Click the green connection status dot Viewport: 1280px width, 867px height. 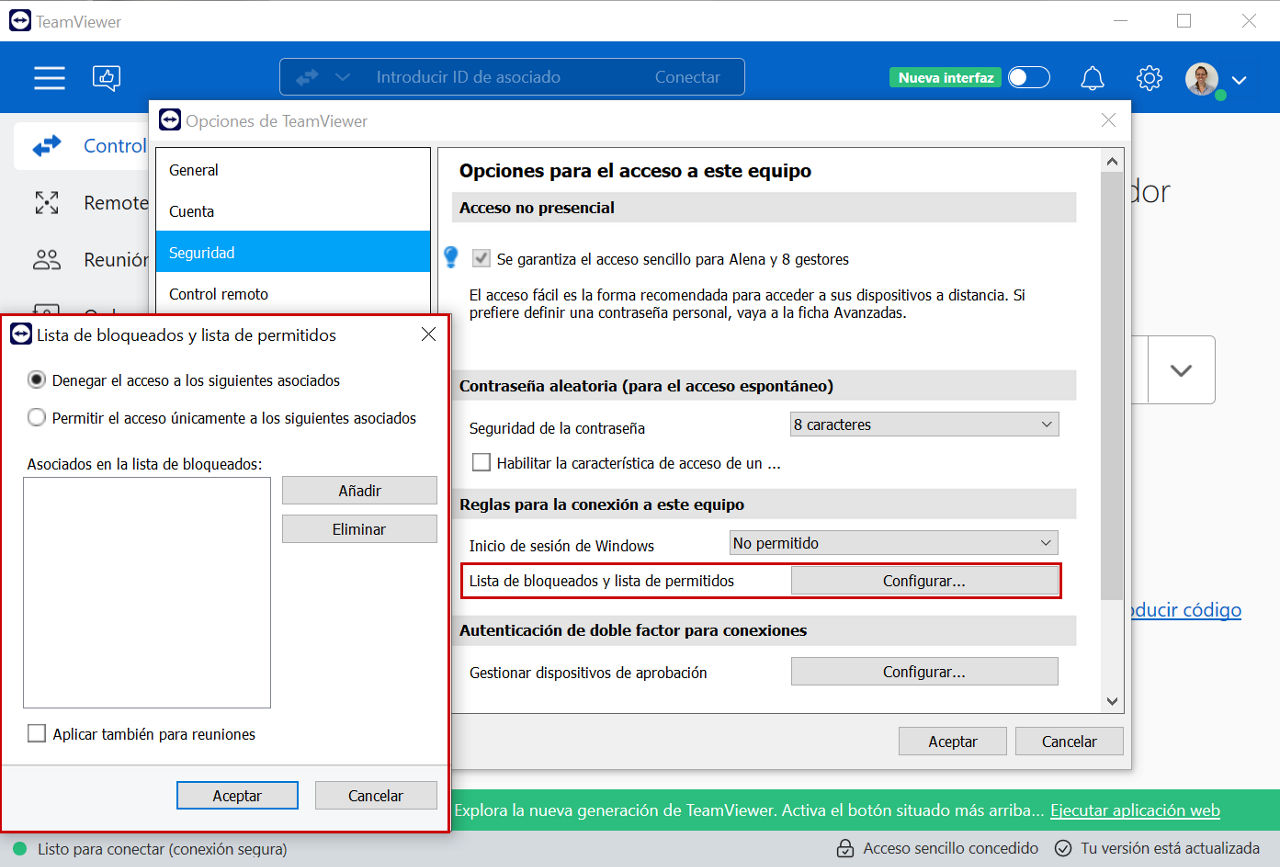[x=19, y=849]
